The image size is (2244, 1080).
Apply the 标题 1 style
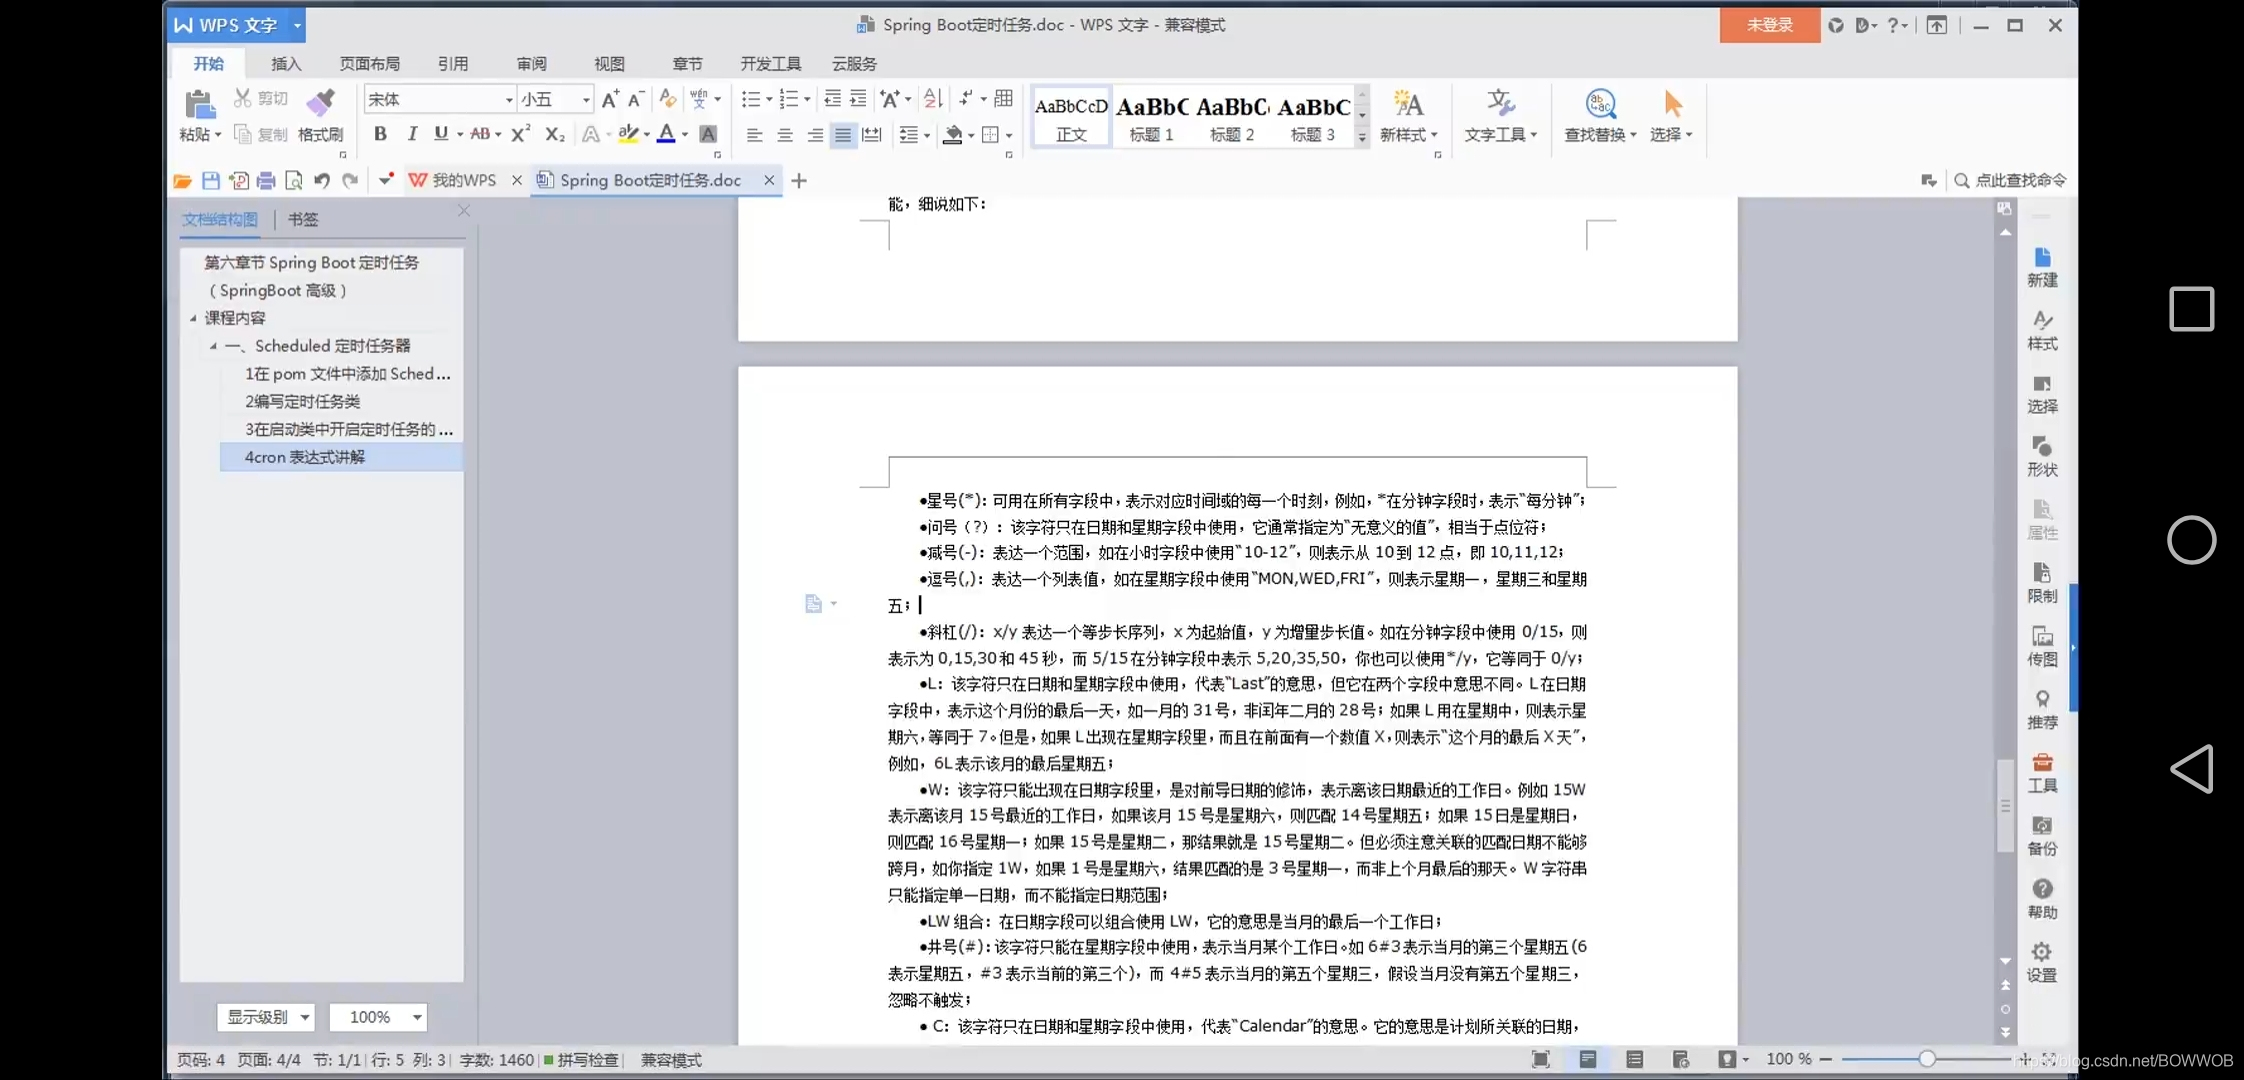(1151, 117)
